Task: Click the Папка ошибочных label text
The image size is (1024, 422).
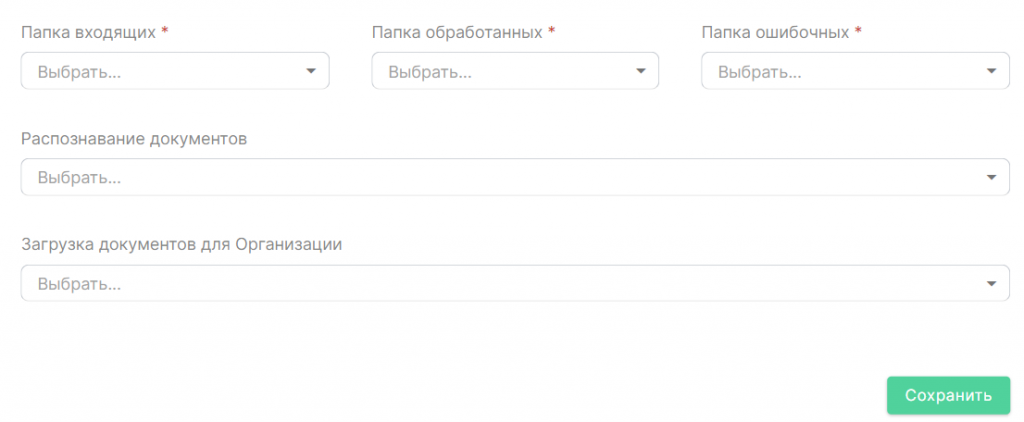Action: (775, 33)
